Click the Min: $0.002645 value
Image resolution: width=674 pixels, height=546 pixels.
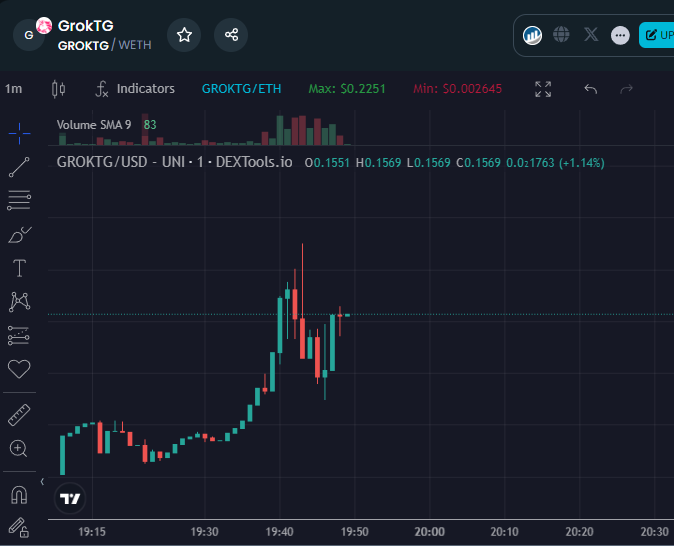pyautogui.click(x=457, y=89)
